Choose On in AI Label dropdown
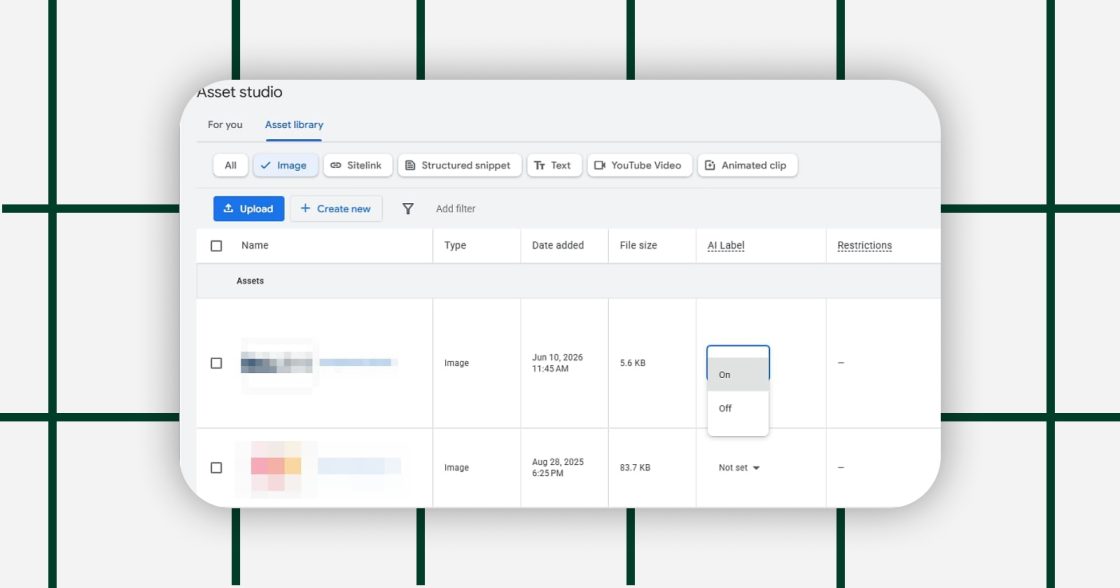This screenshot has height=588, width=1120. 738,374
